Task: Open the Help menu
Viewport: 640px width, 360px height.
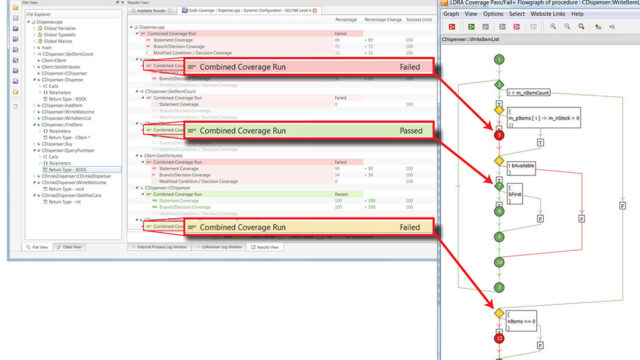Action: click(x=577, y=14)
